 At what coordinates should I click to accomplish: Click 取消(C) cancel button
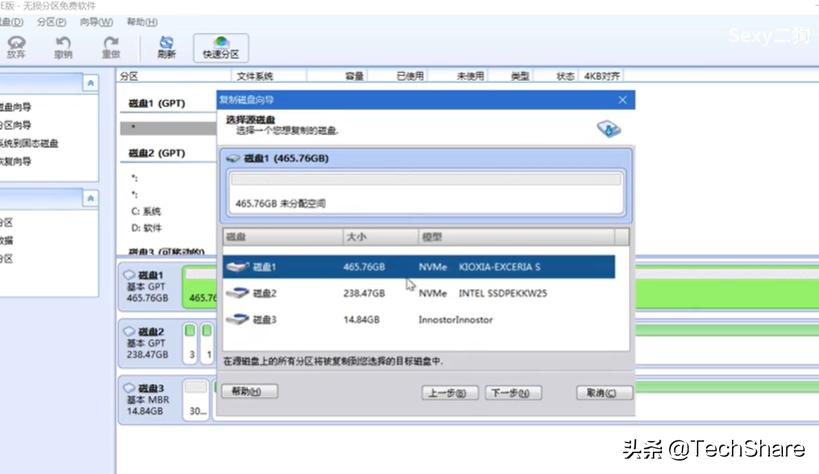[x=604, y=393]
